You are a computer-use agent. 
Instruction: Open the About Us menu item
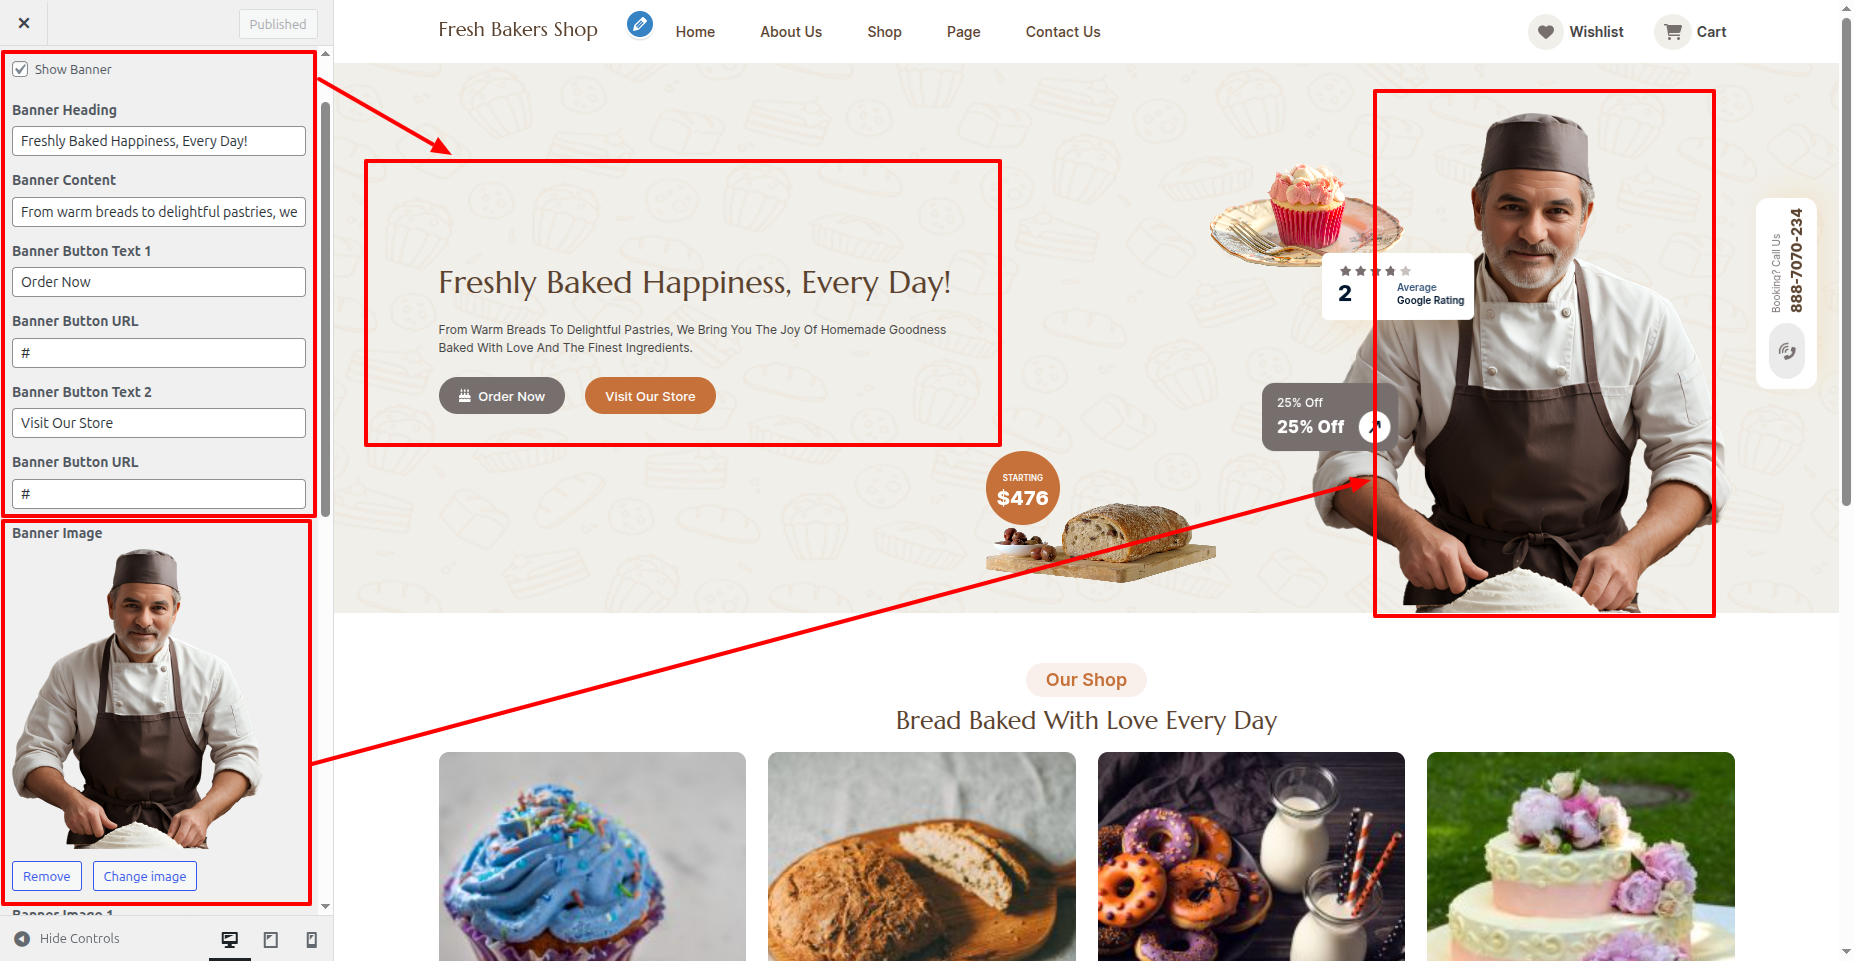click(x=791, y=32)
